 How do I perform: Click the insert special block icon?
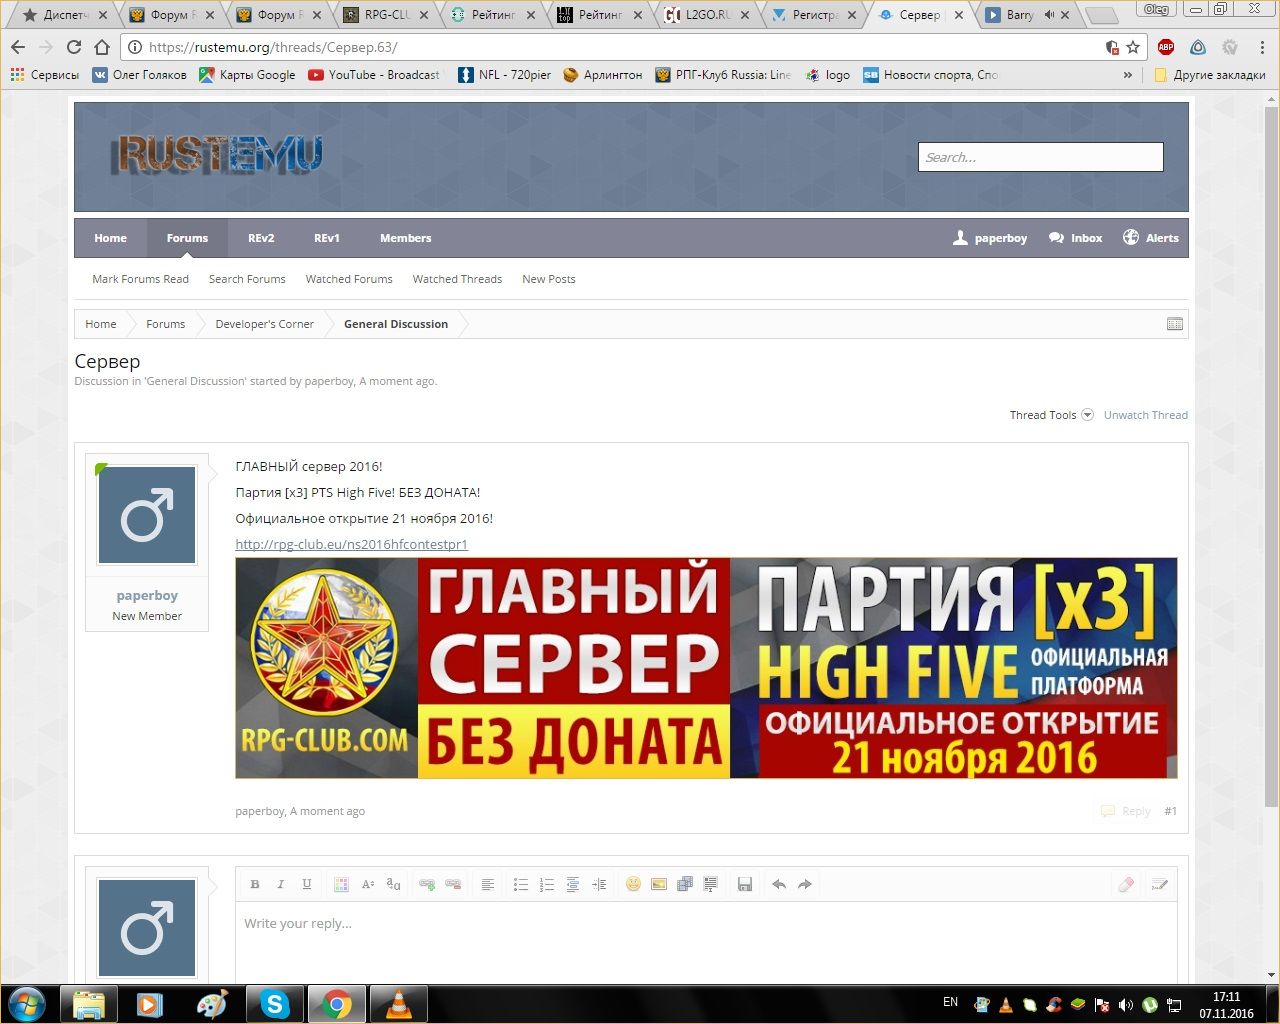pos(711,884)
